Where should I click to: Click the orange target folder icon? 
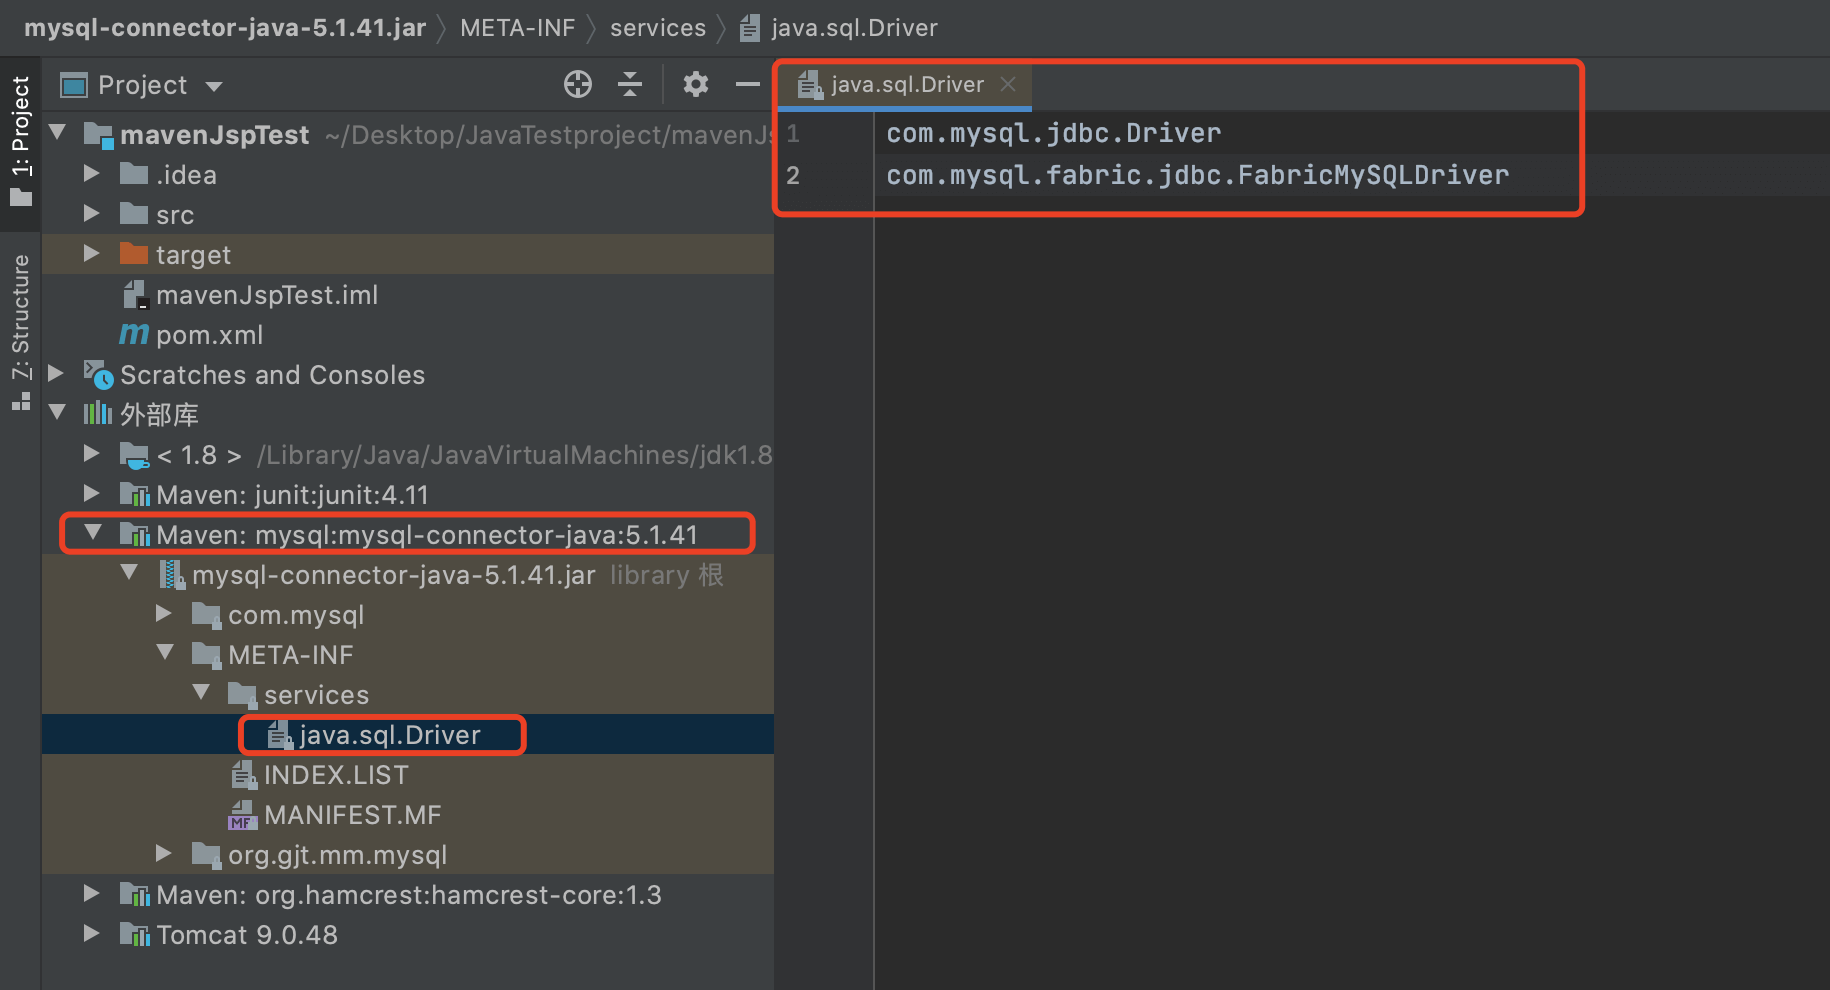pos(134,253)
